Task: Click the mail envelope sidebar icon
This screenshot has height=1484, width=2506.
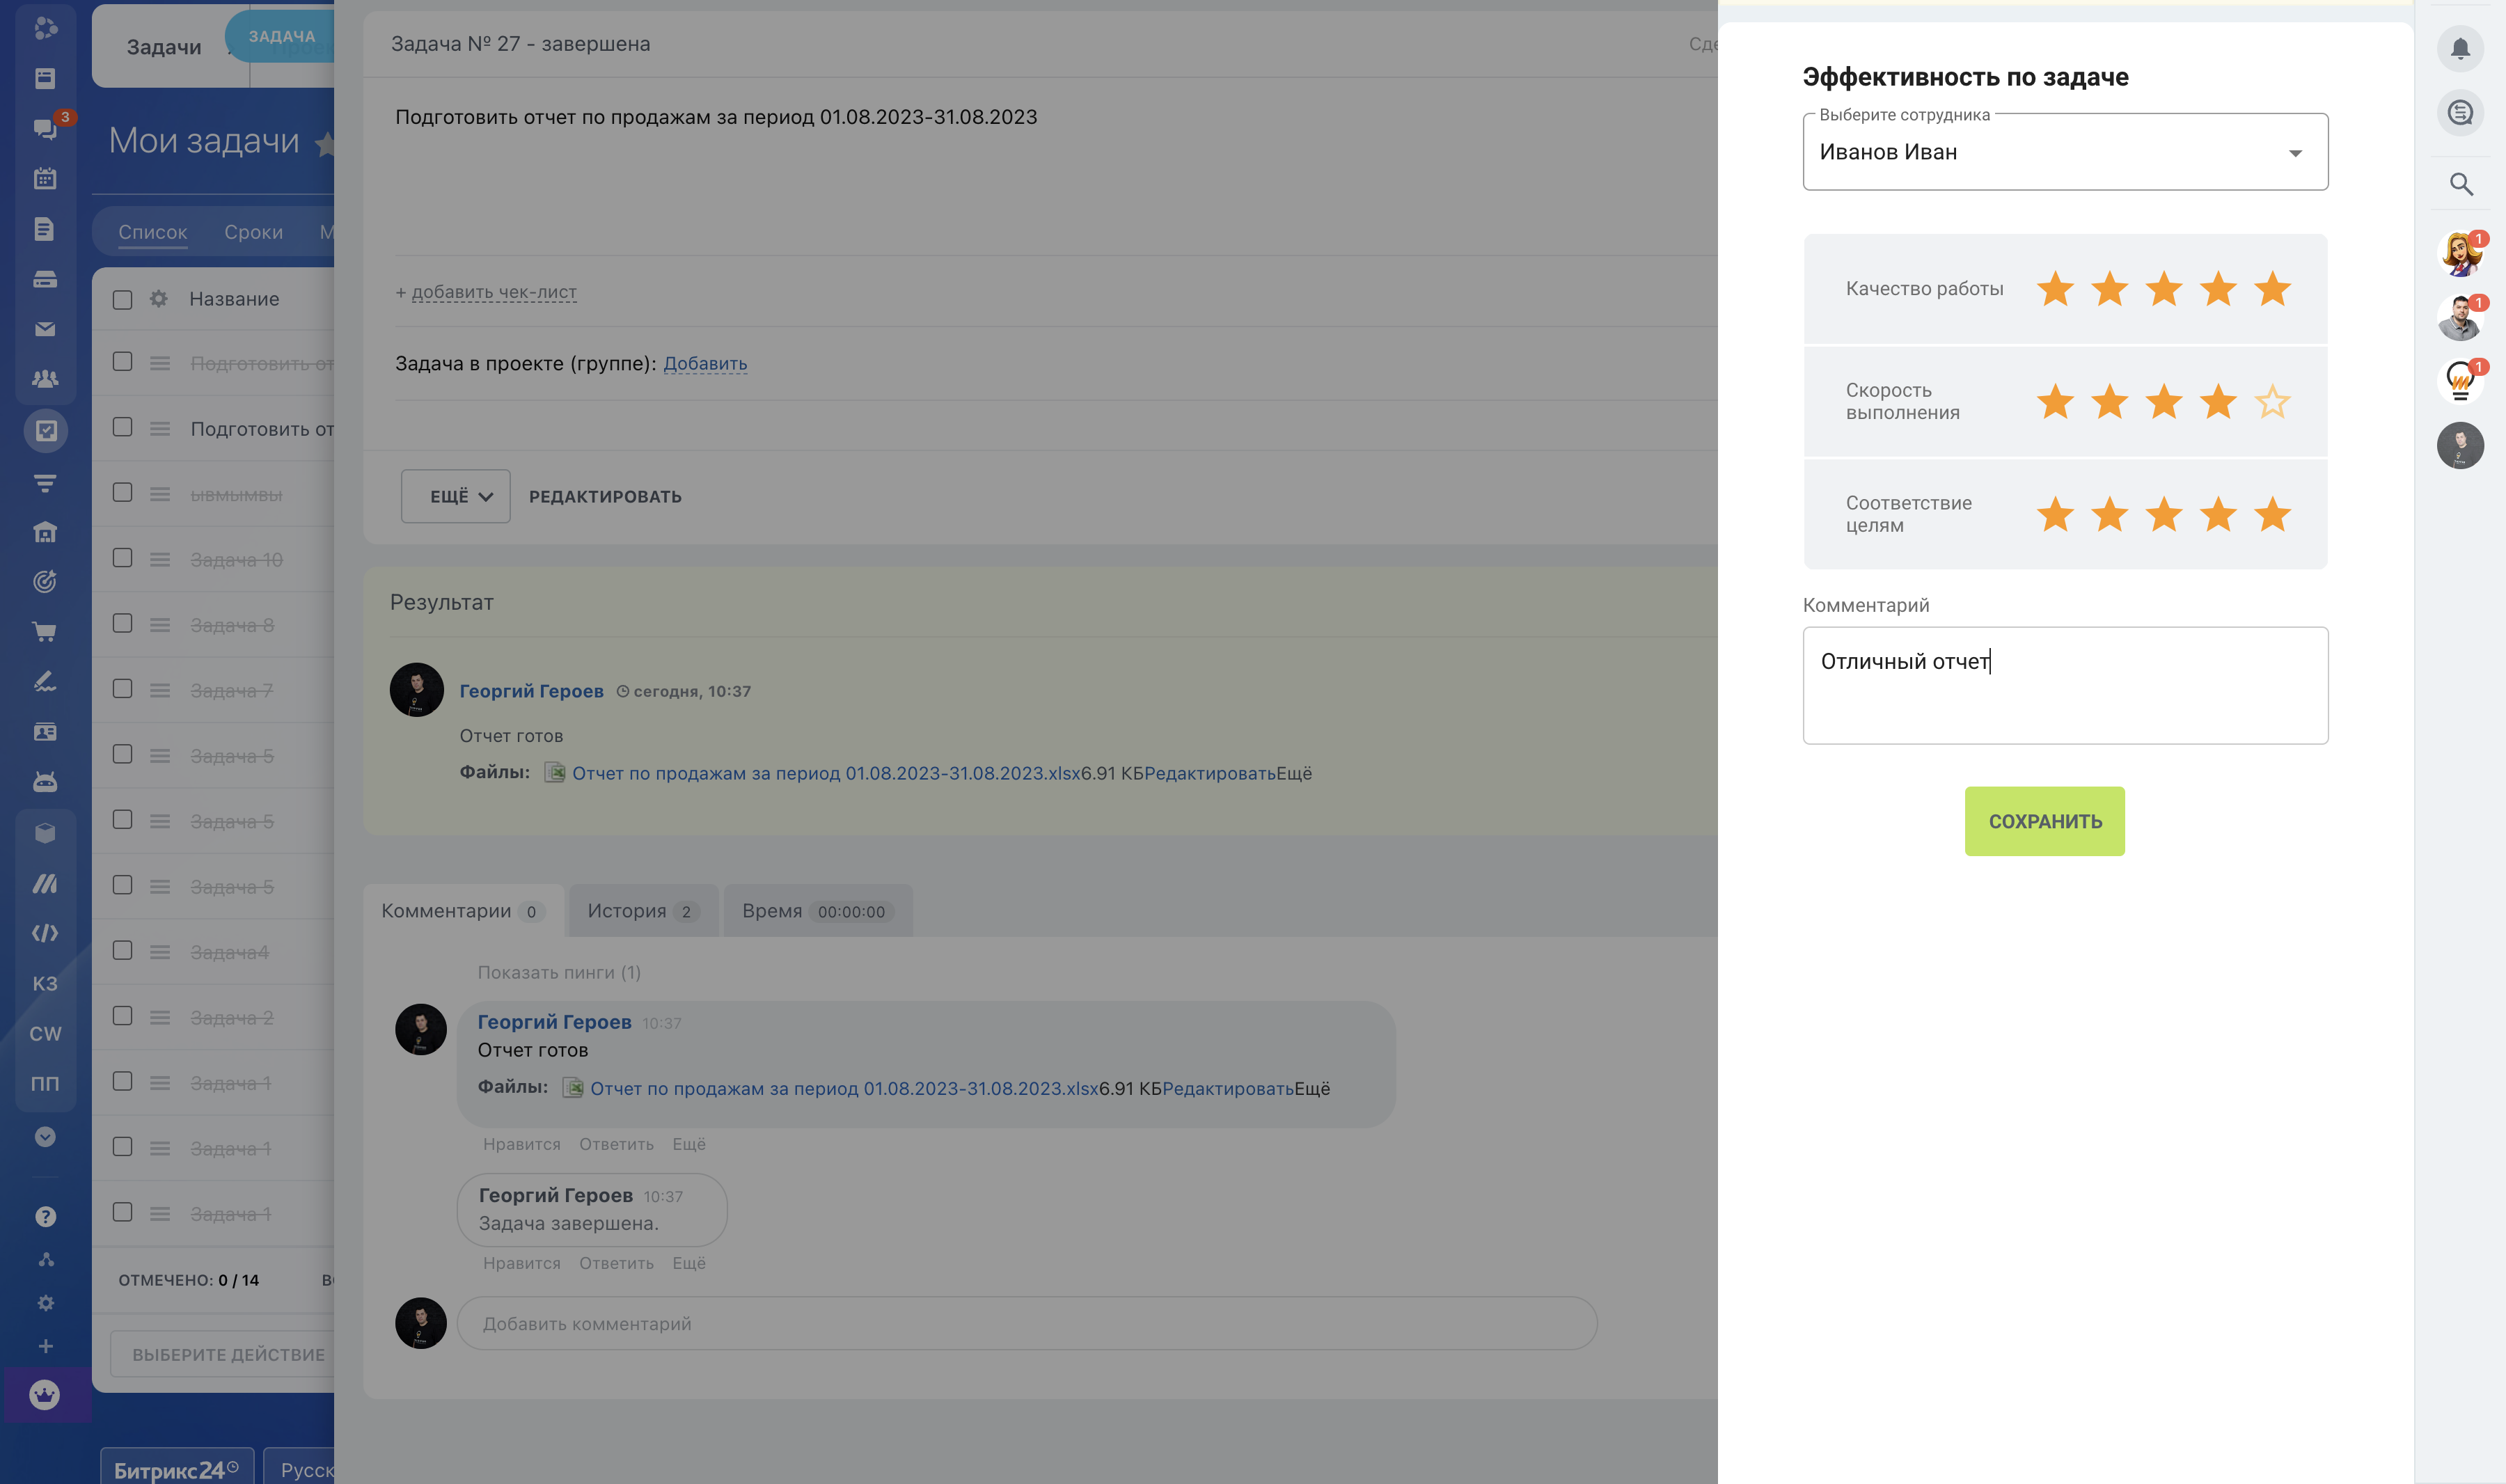Action: tap(45, 329)
